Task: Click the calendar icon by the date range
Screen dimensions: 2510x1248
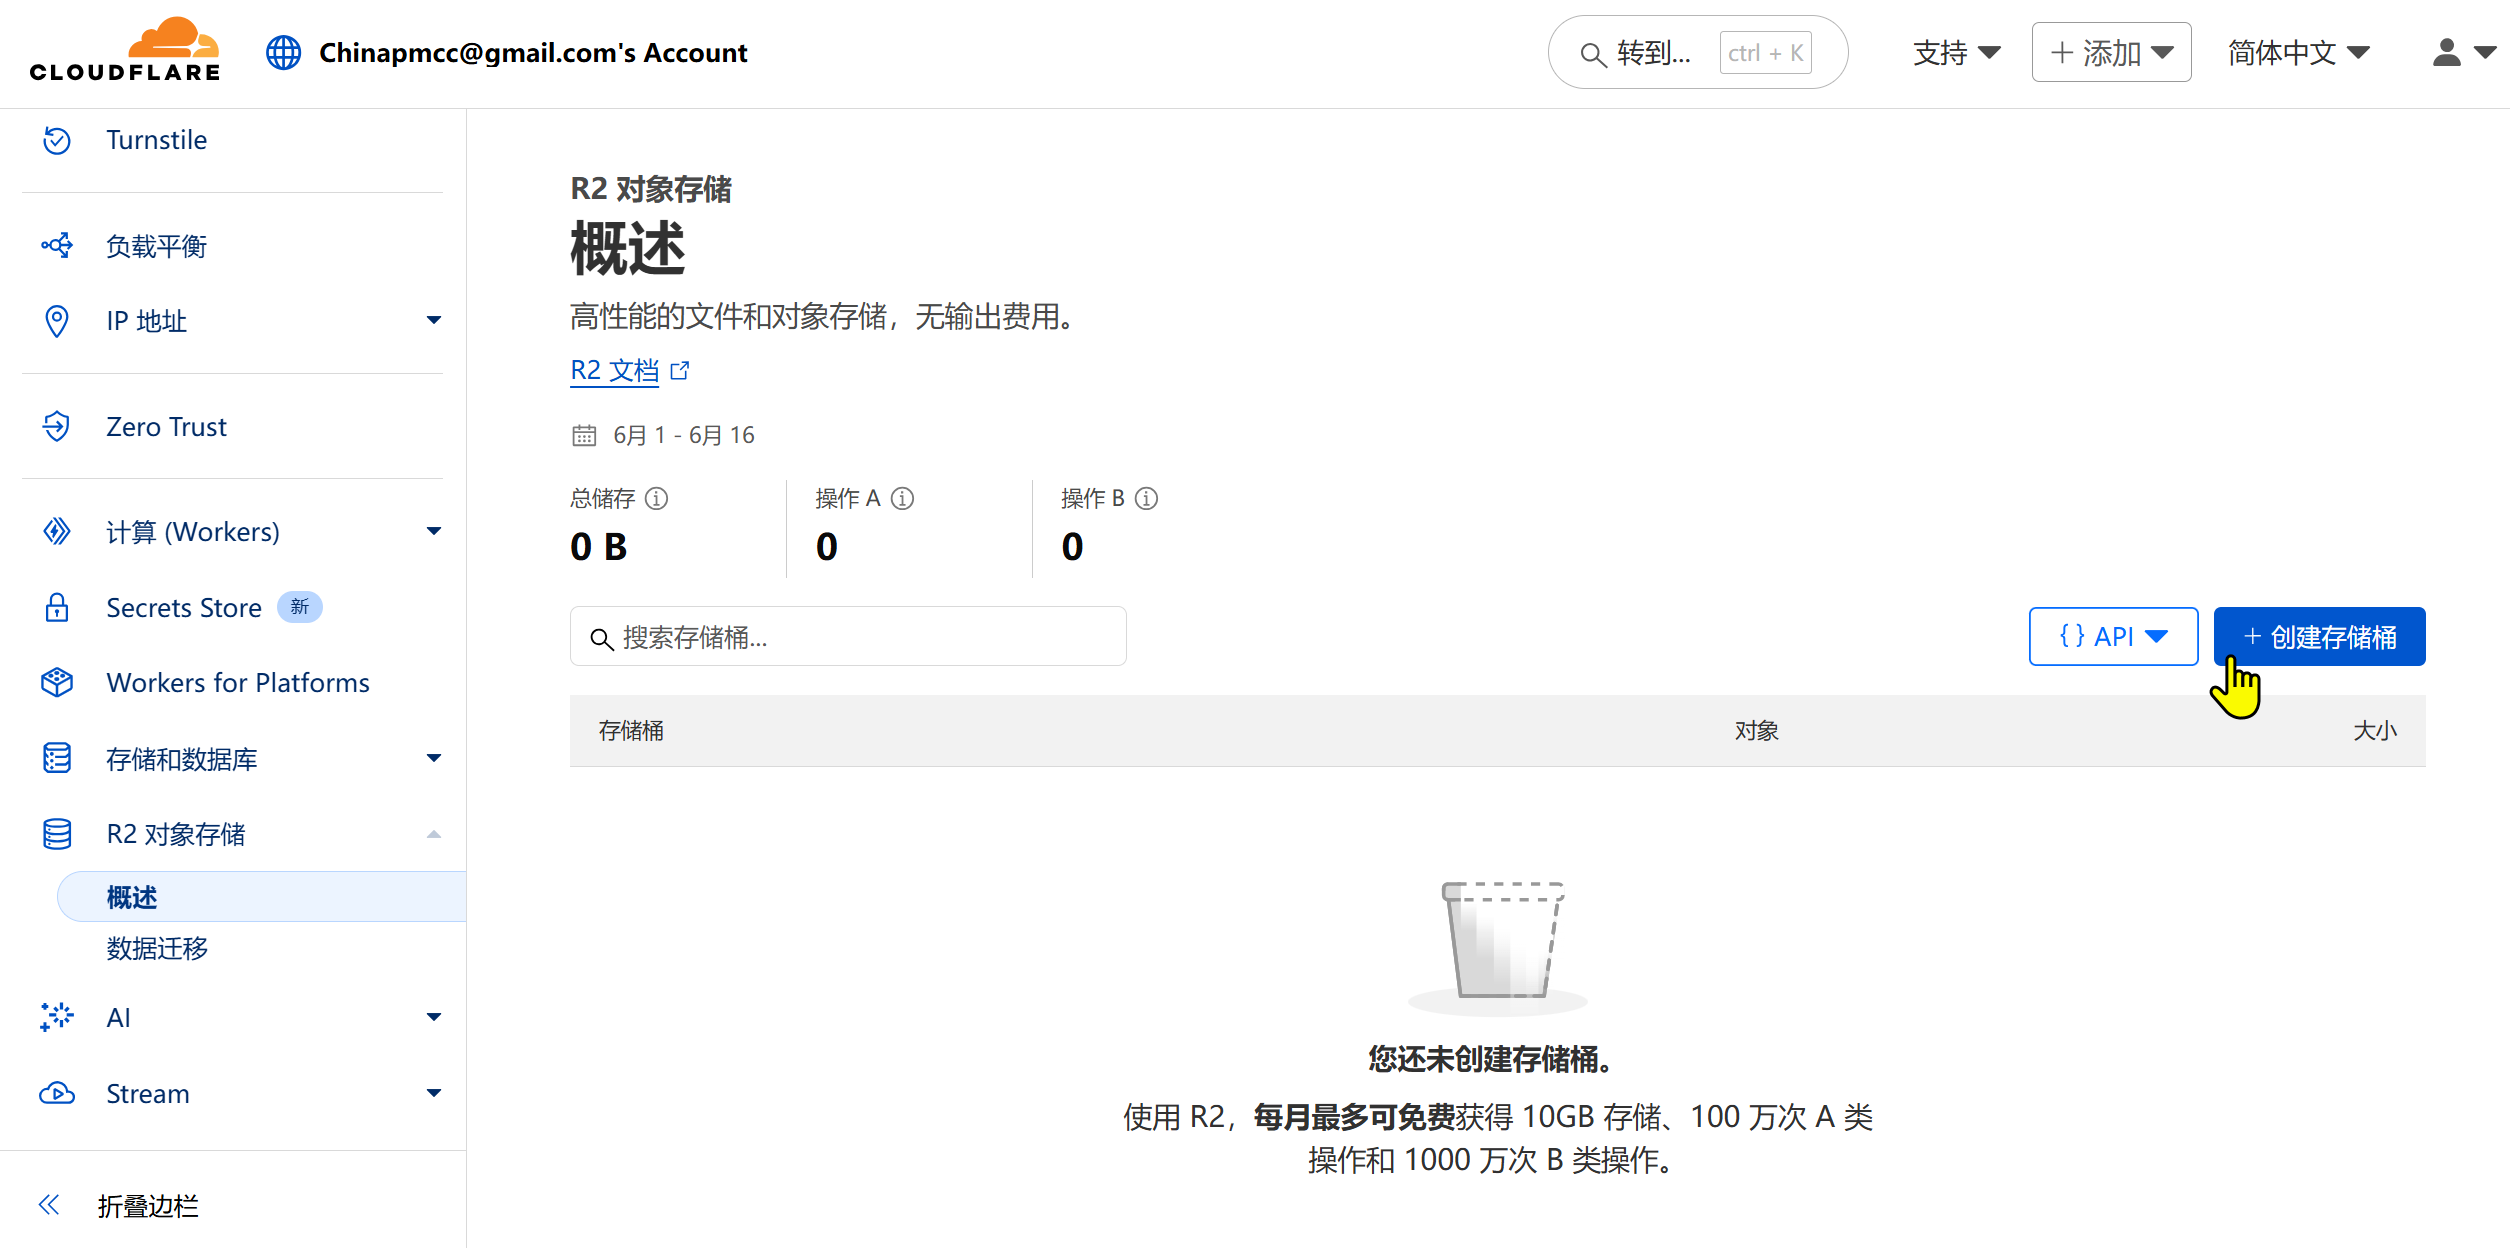Action: coord(584,435)
